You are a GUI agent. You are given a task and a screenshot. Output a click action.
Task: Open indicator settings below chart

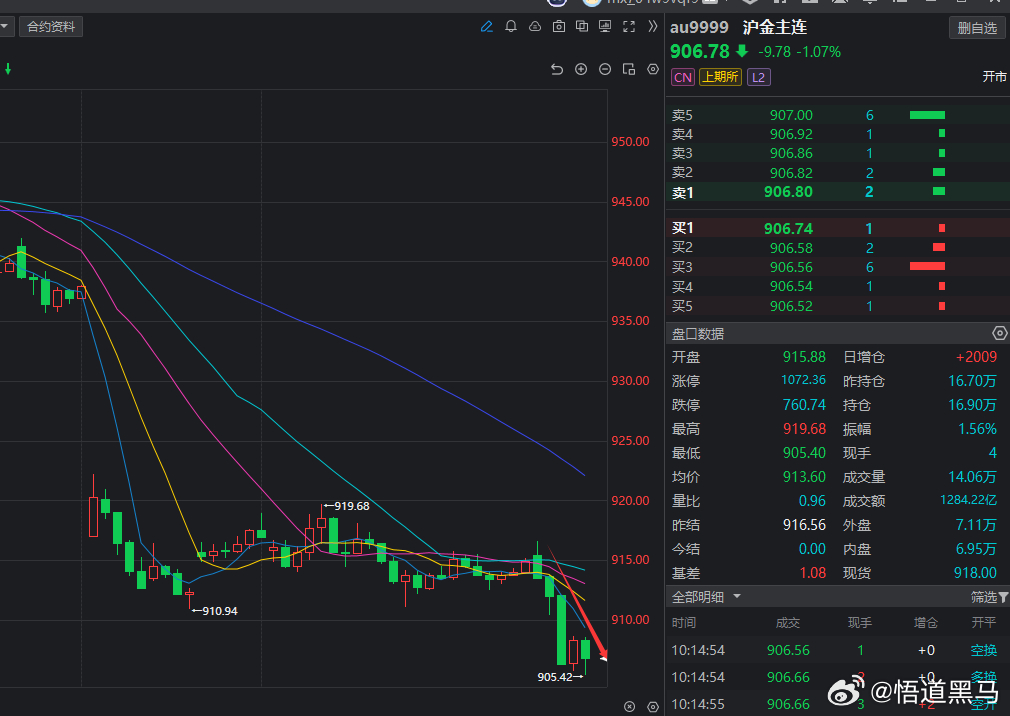tap(653, 706)
